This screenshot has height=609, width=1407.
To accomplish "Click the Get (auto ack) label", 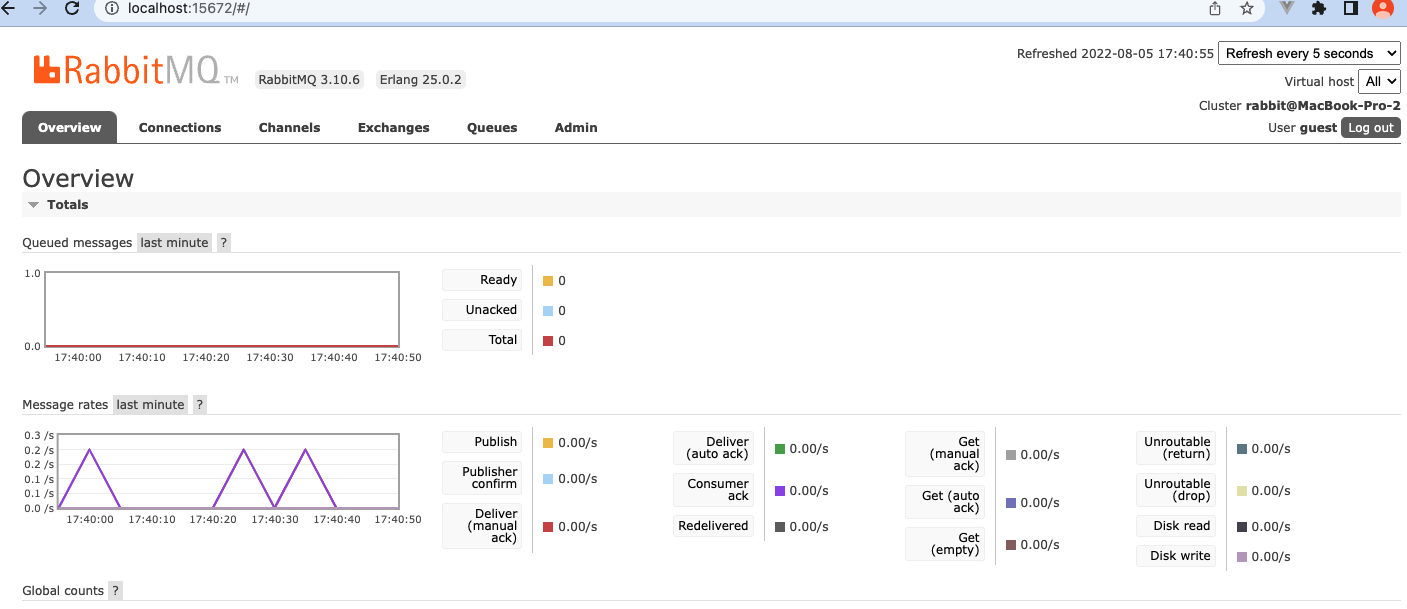I will [945, 502].
